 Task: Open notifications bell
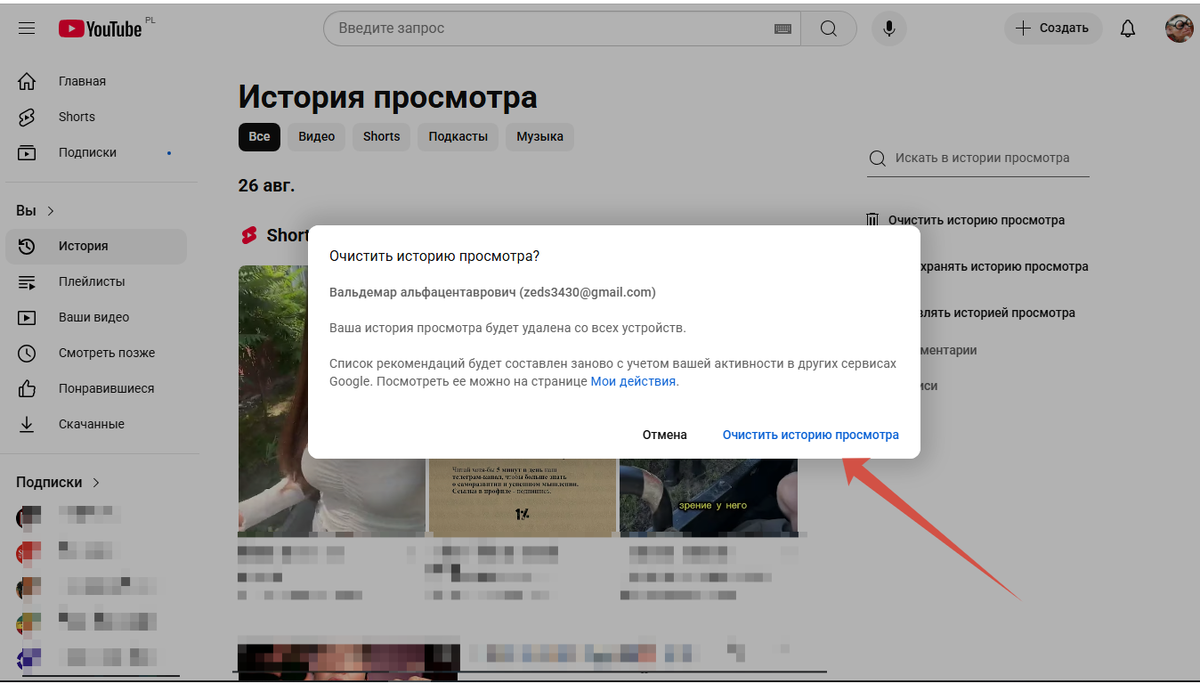[1128, 29]
